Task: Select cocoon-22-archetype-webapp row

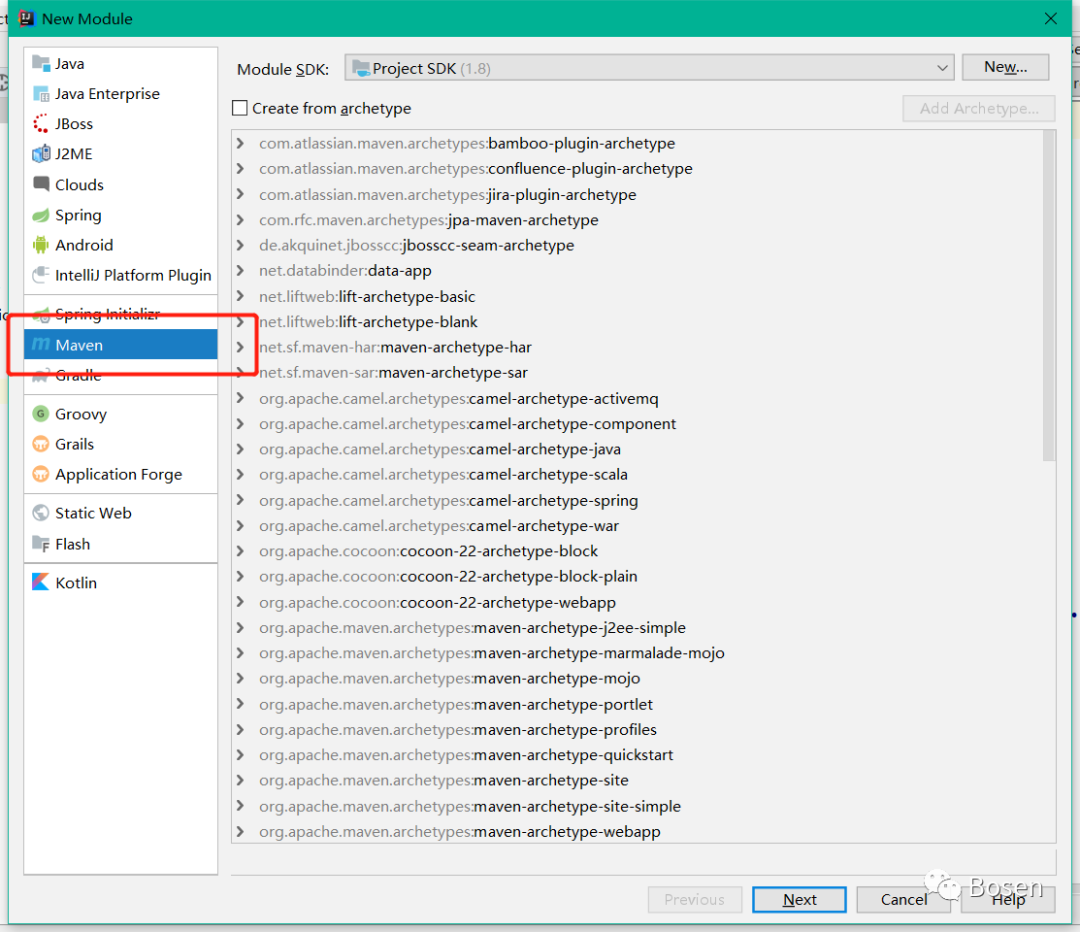Action: 637,602
